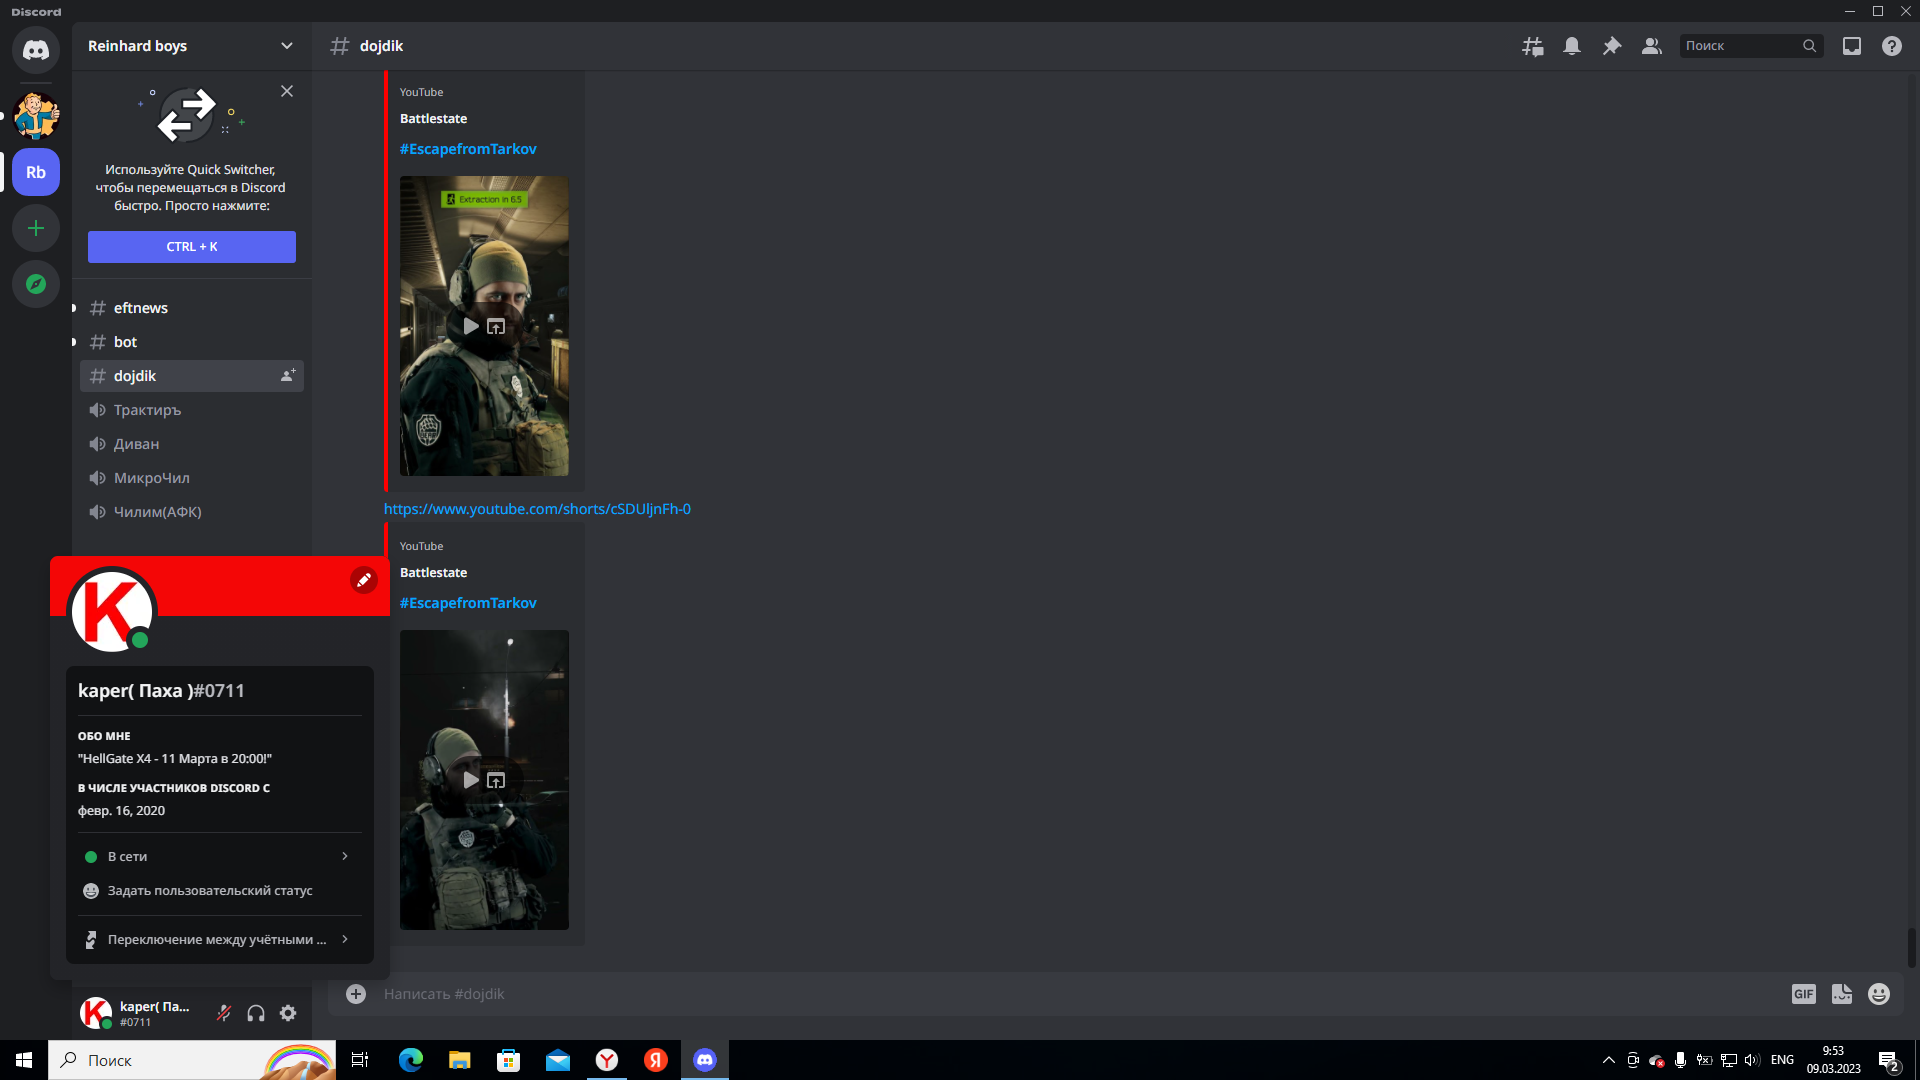Open Mail app from taskbar
This screenshot has width=1920, height=1080.
557,1060
